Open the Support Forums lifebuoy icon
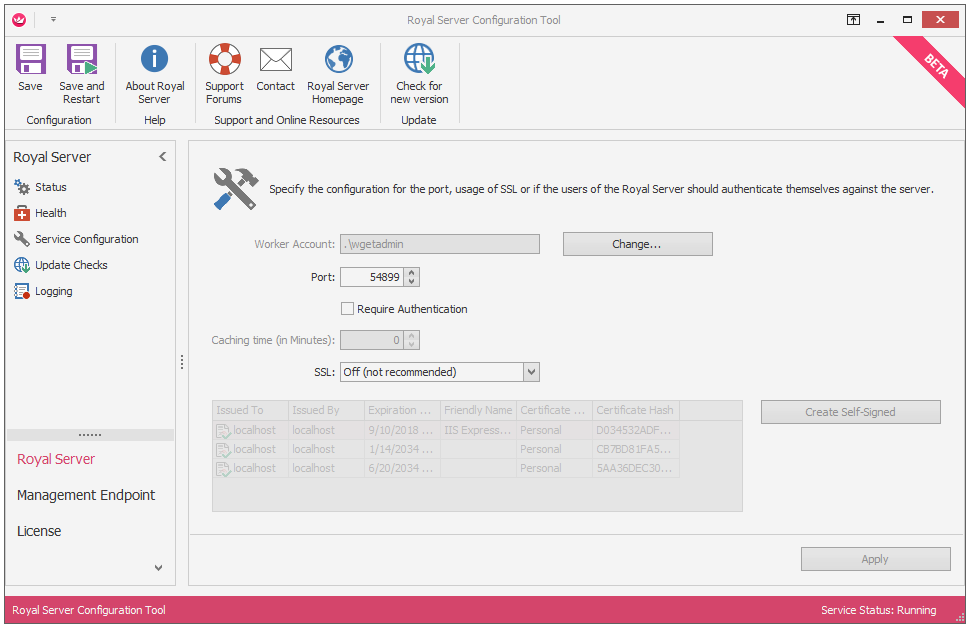The image size is (970, 628). pyautogui.click(x=224, y=61)
